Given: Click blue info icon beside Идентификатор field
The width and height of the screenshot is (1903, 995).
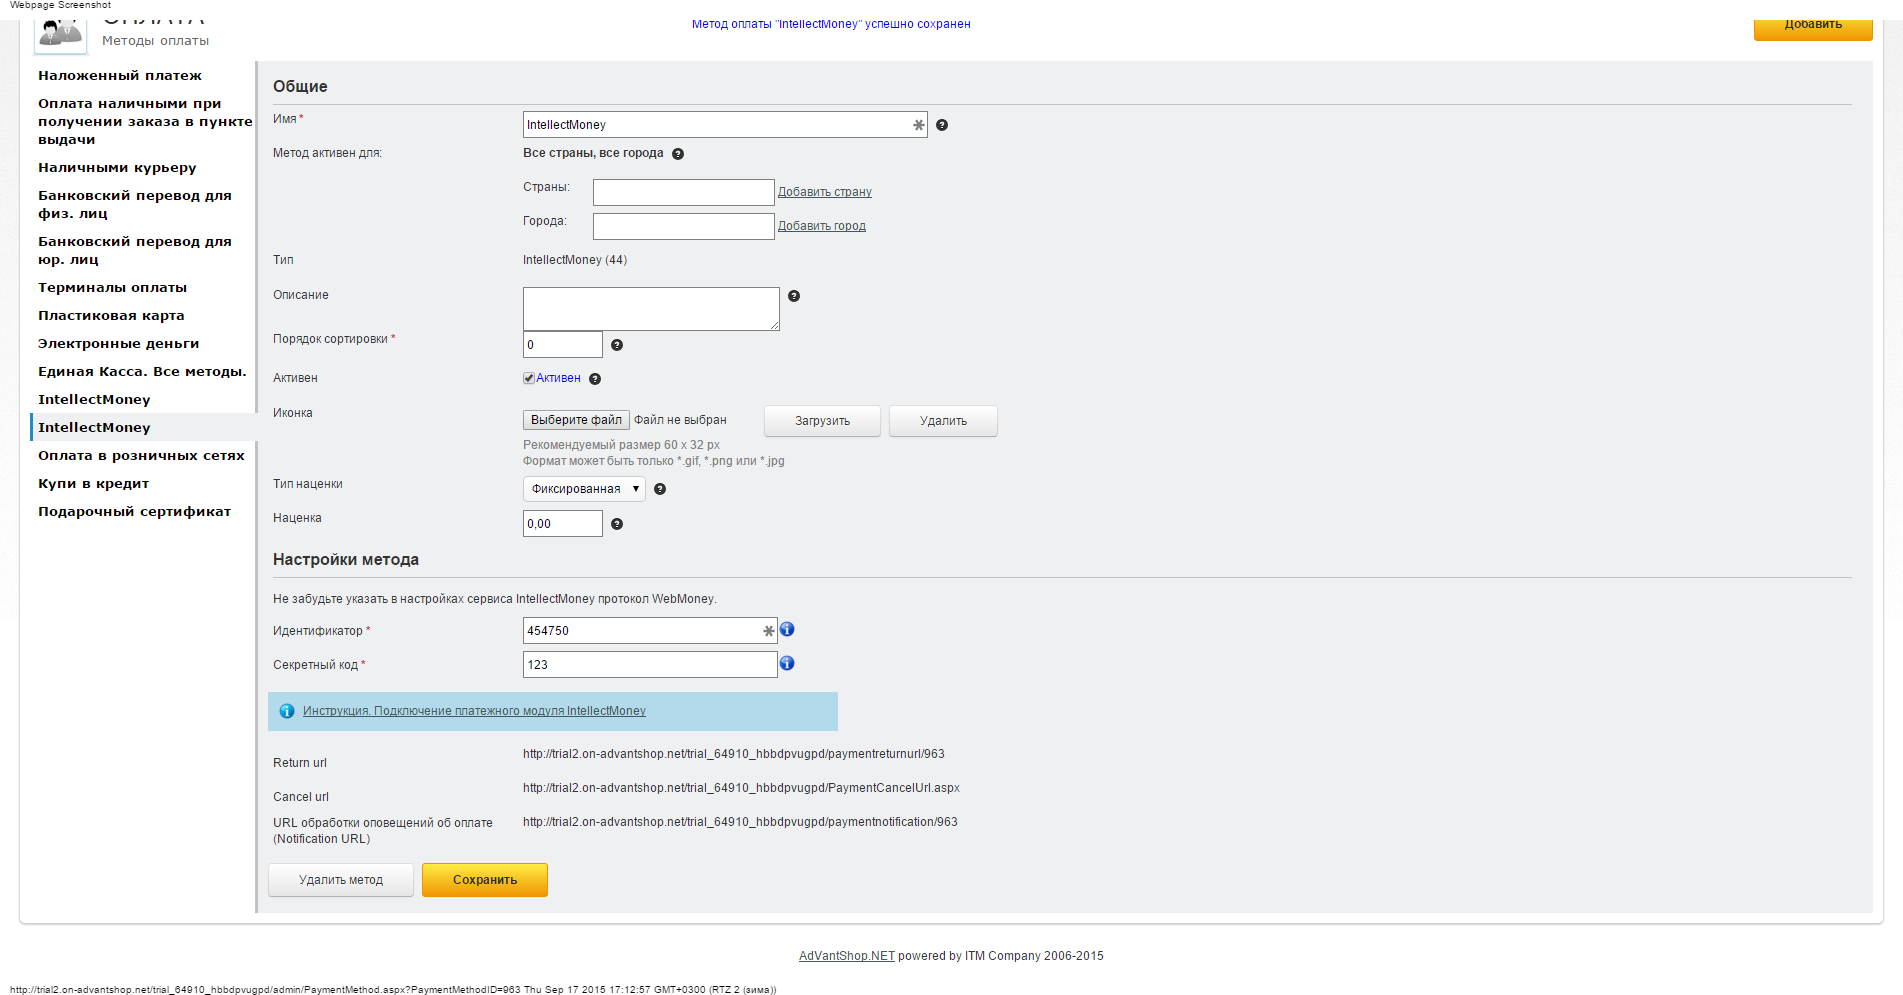Looking at the screenshot, I should (x=787, y=629).
